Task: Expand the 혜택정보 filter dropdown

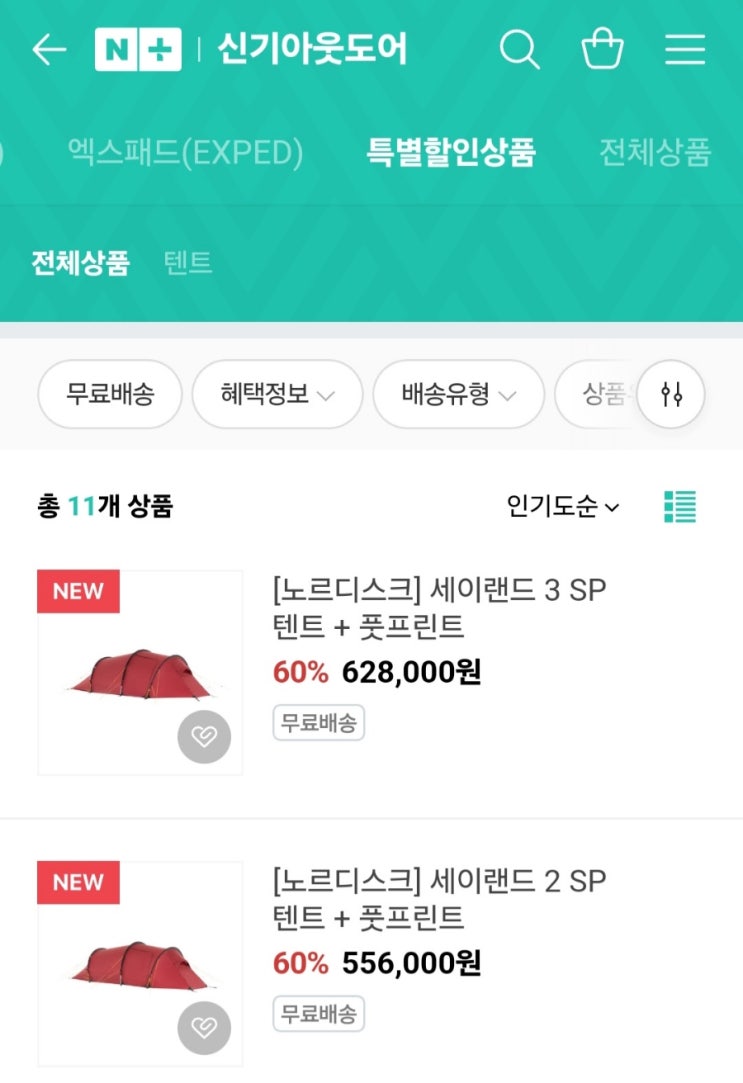Action: [x=278, y=394]
